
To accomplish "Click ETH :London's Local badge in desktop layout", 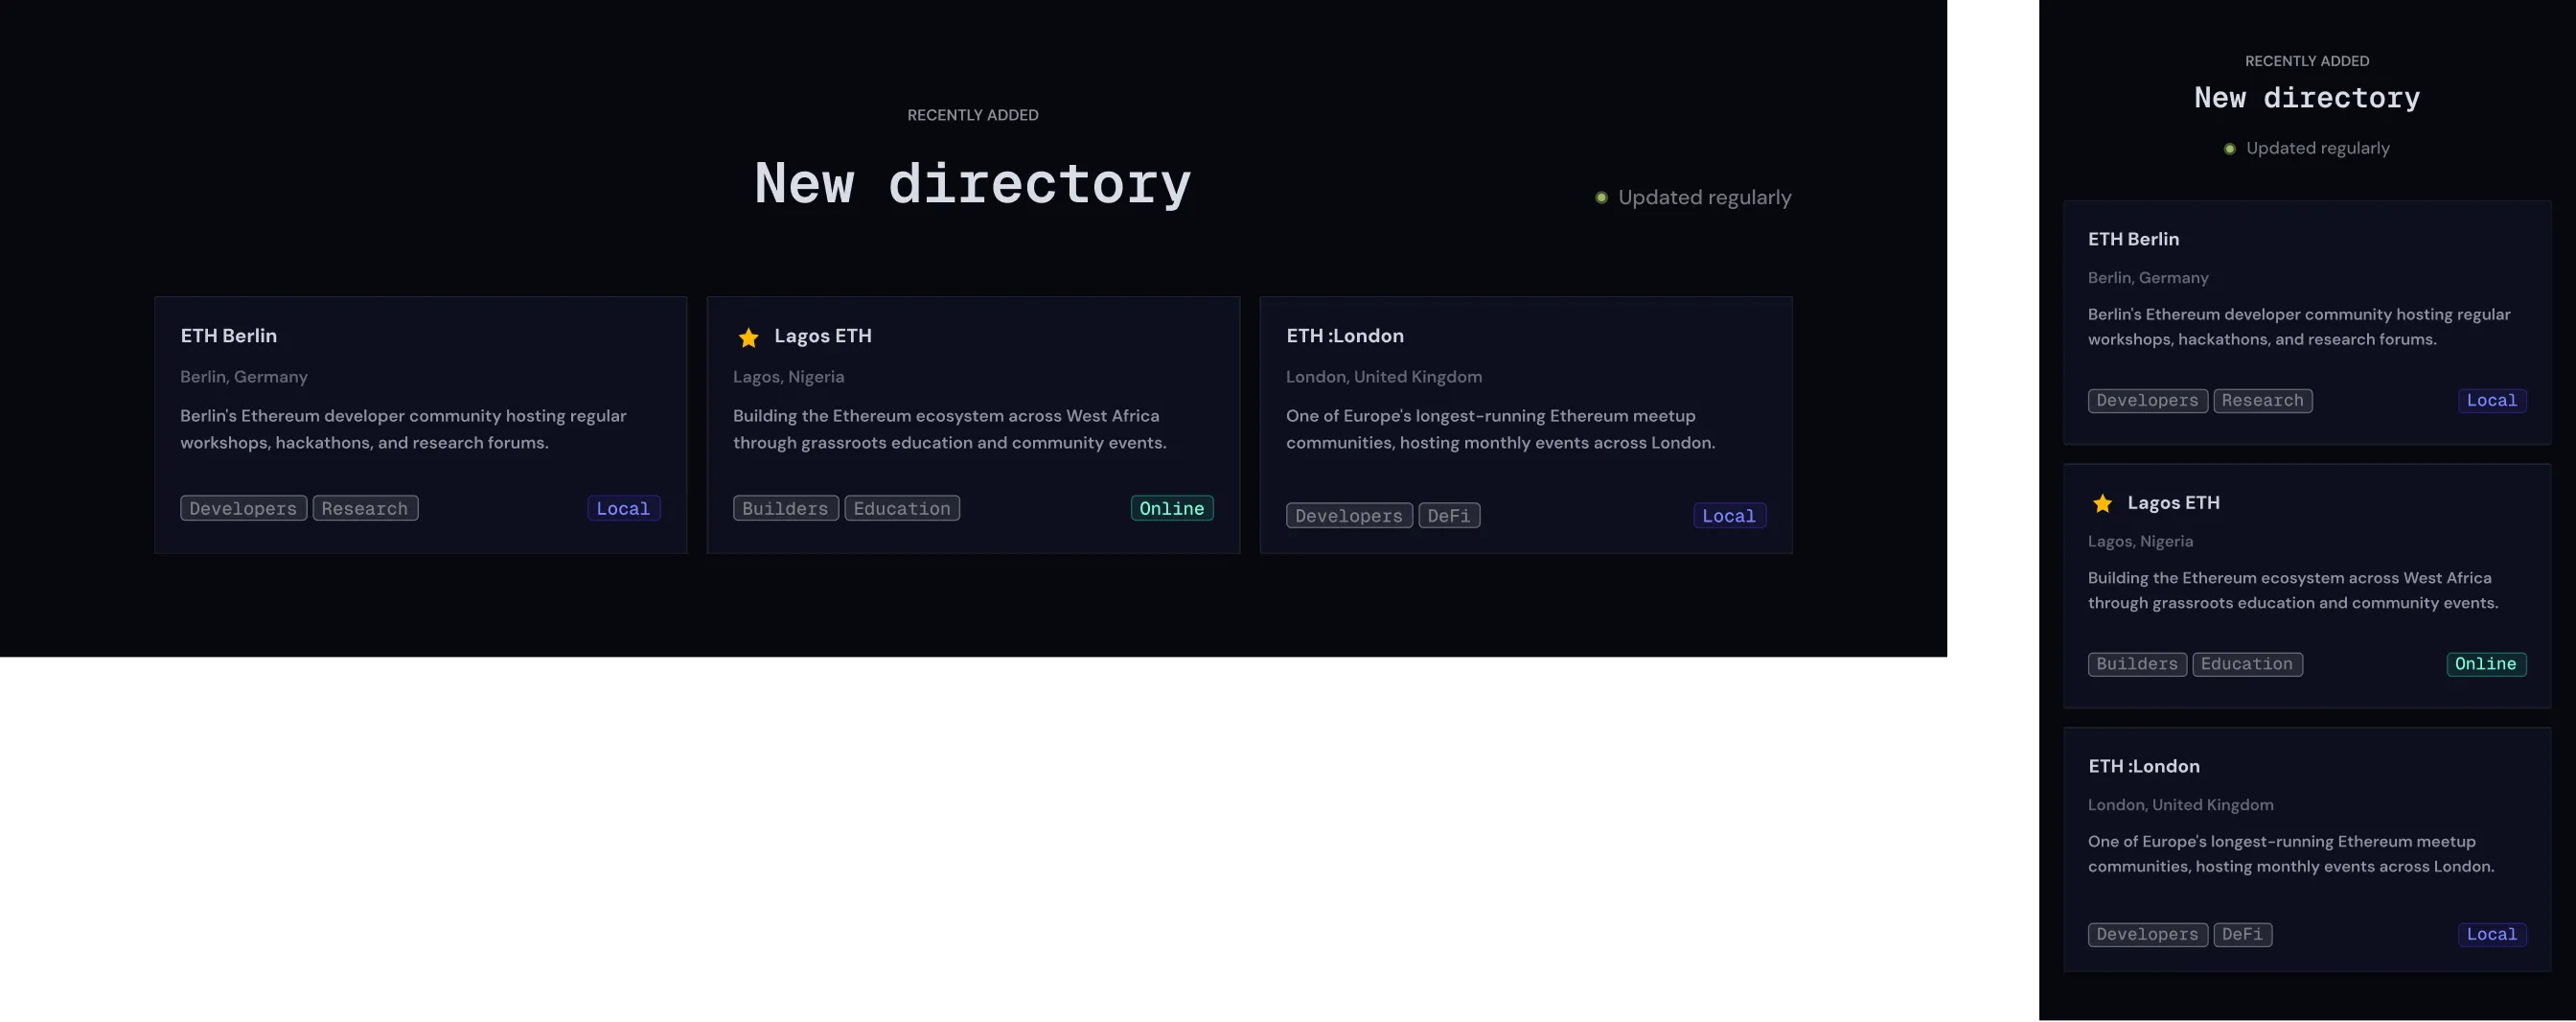I will pos(1729,515).
